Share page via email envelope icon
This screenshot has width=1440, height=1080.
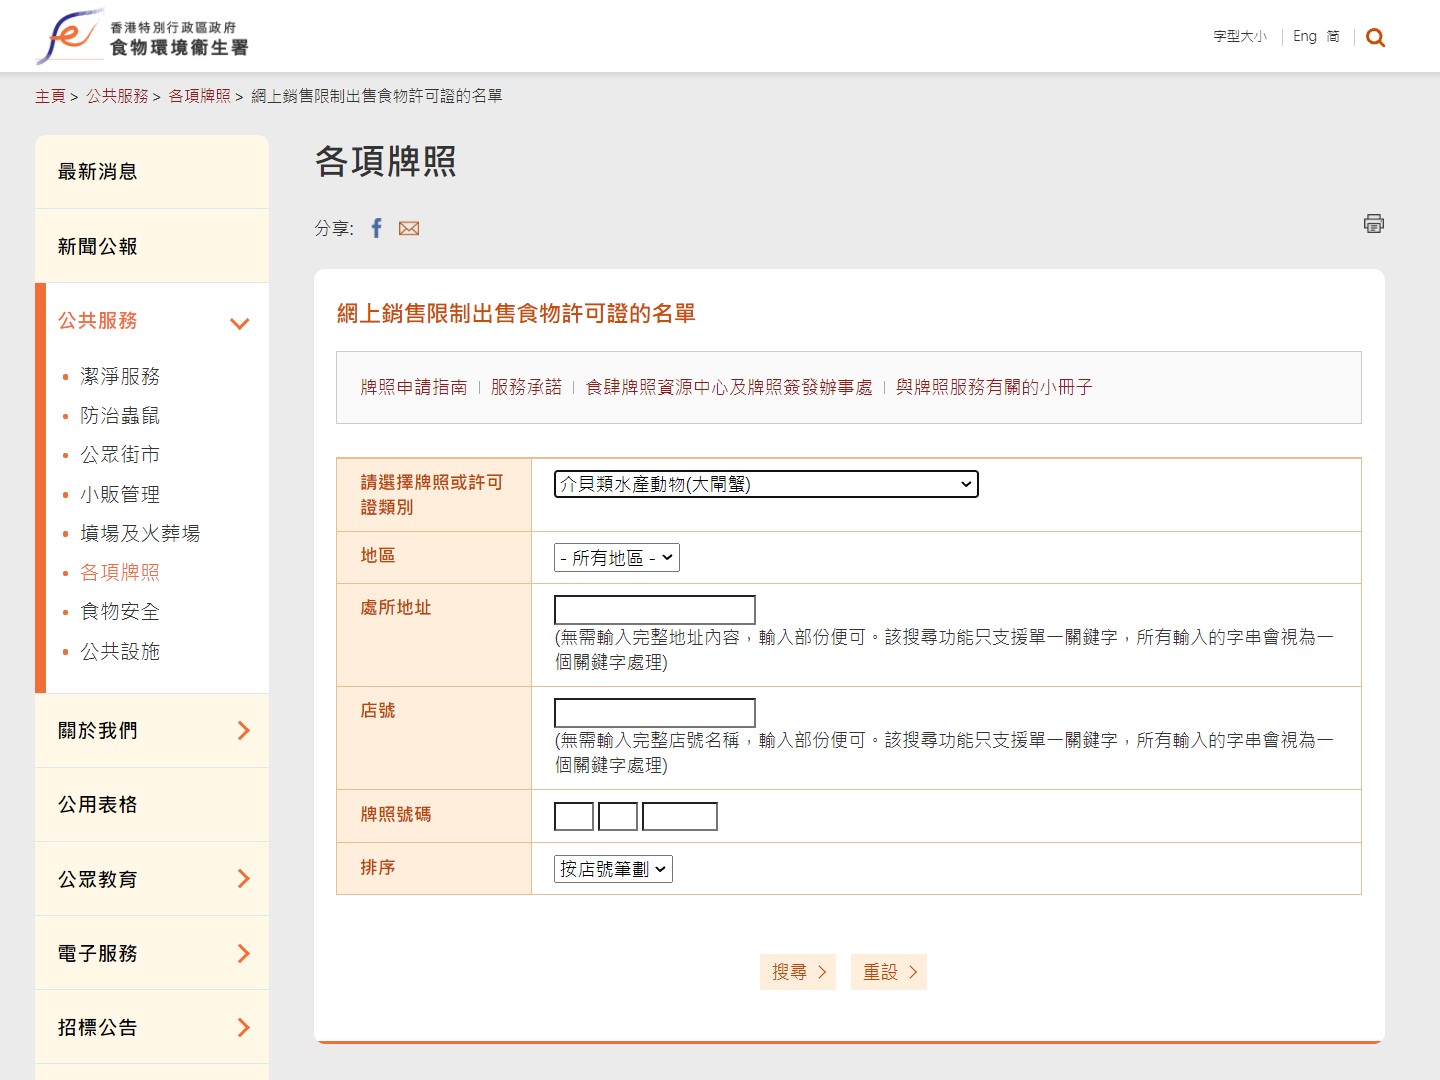point(409,228)
